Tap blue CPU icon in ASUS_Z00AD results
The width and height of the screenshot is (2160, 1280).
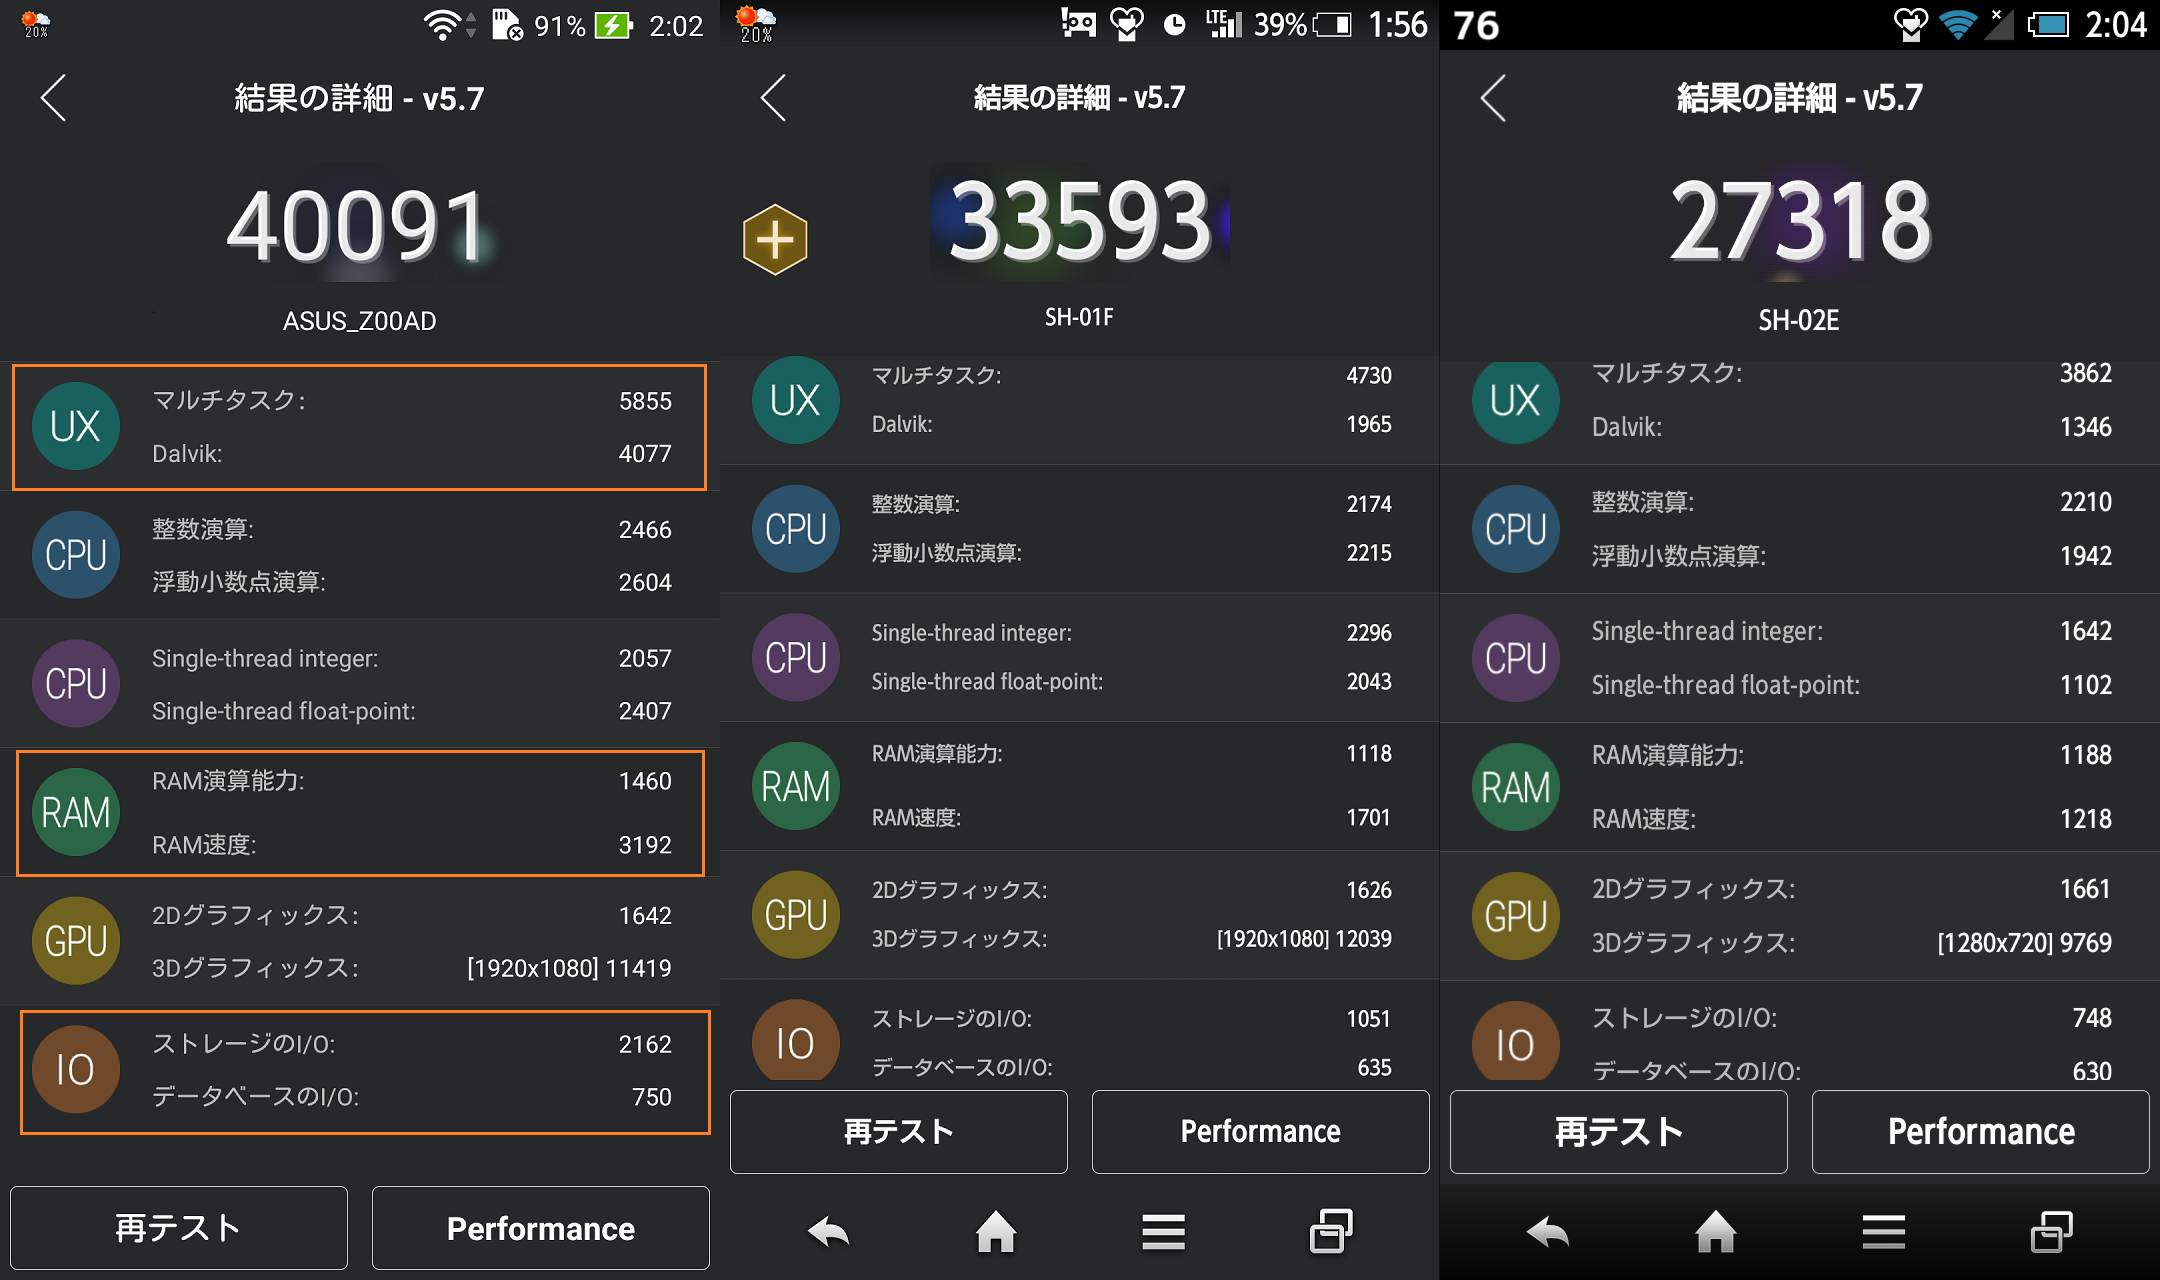76,555
